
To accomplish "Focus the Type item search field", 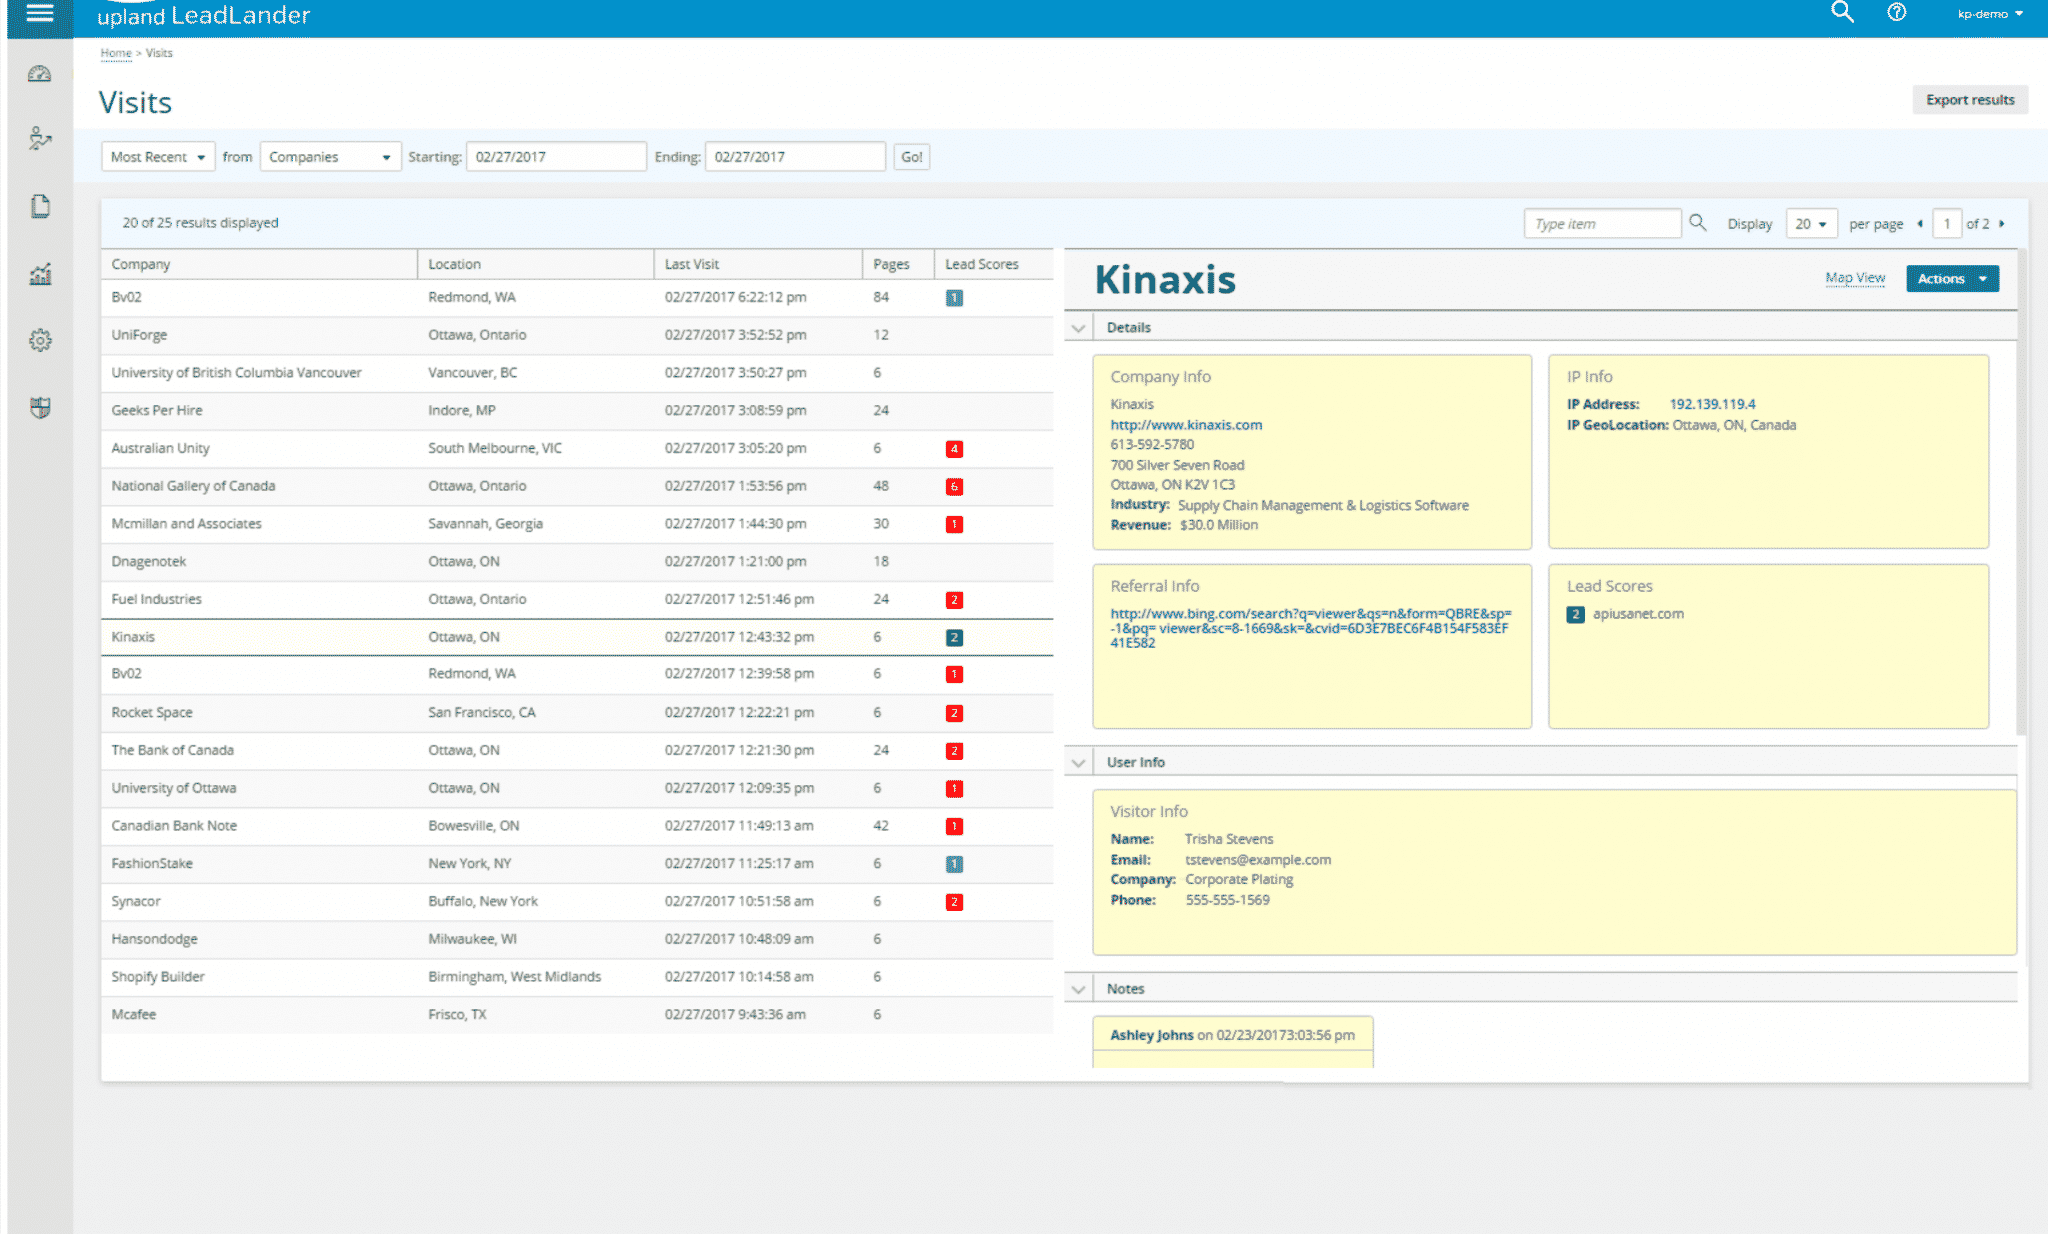I will click(1602, 224).
